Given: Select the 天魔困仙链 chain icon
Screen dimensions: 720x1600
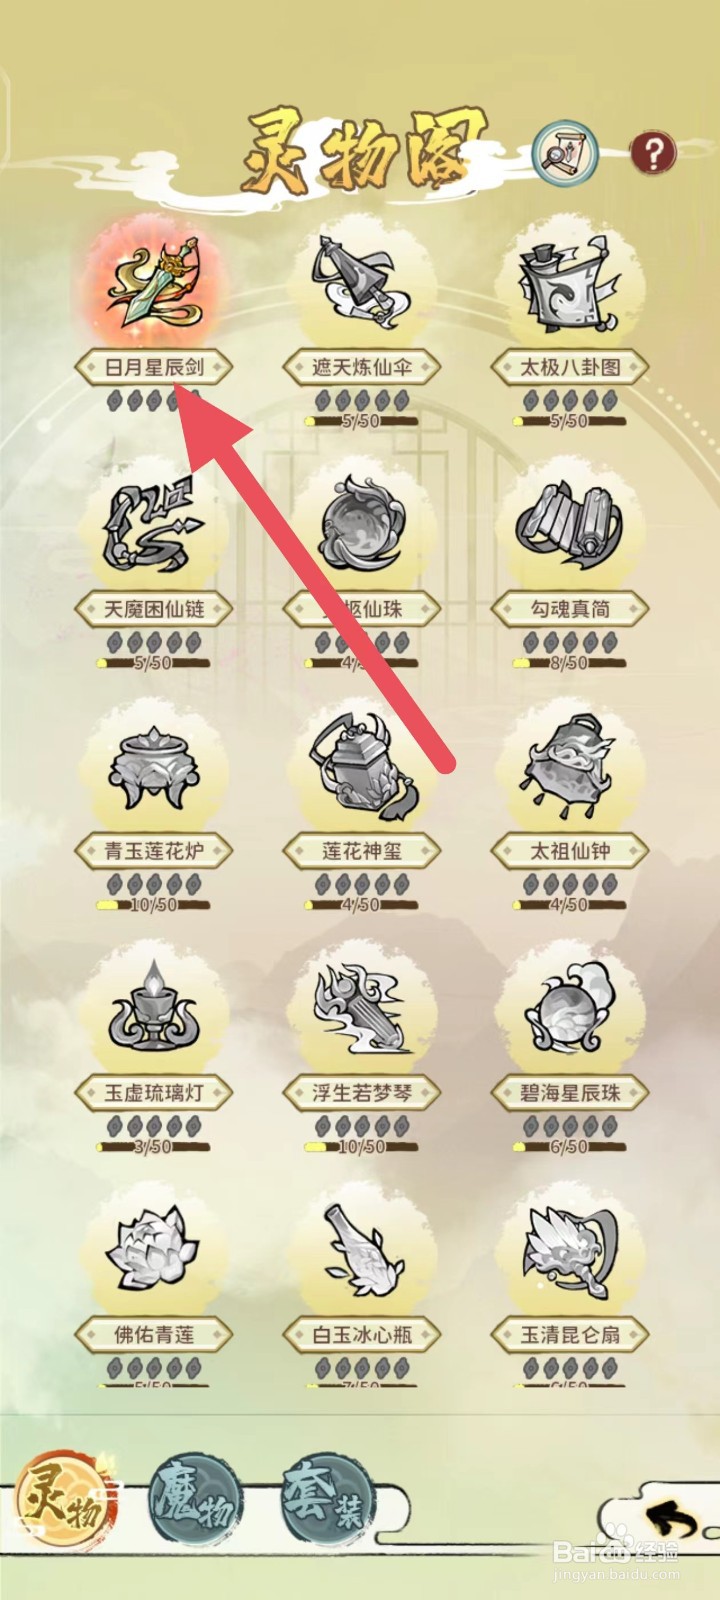Looking at the screenshot, I should tap(153, 526).
